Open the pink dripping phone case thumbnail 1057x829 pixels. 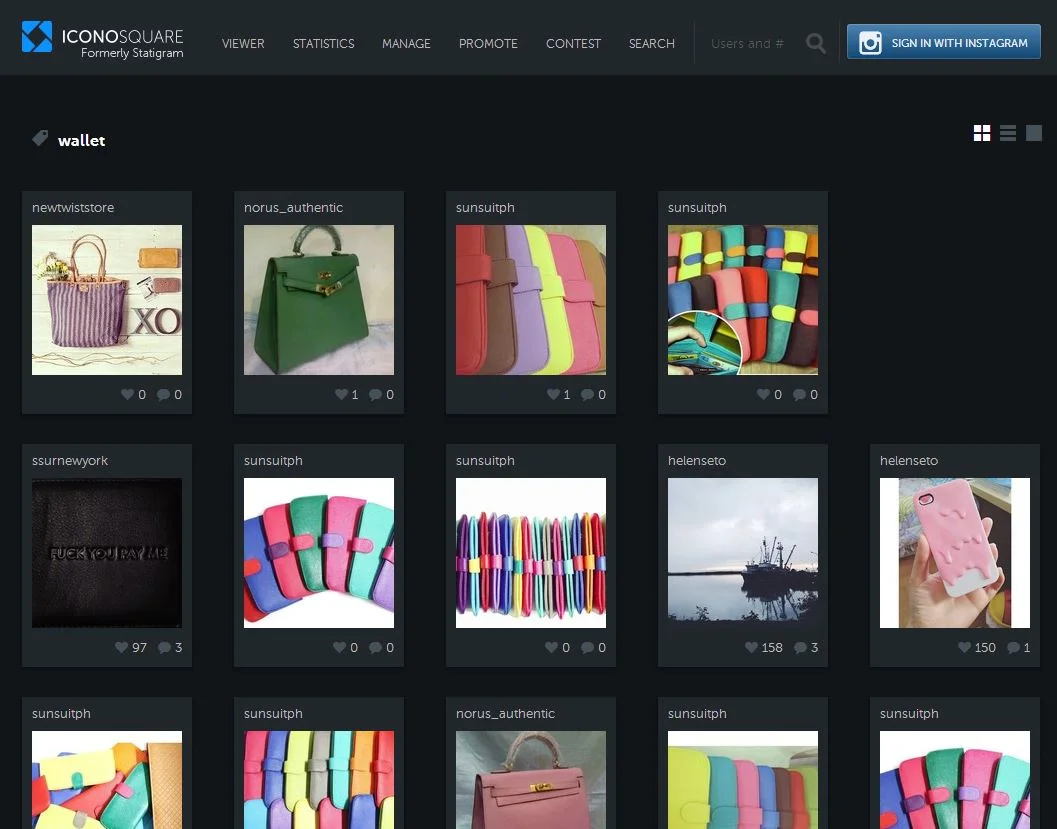955,553
